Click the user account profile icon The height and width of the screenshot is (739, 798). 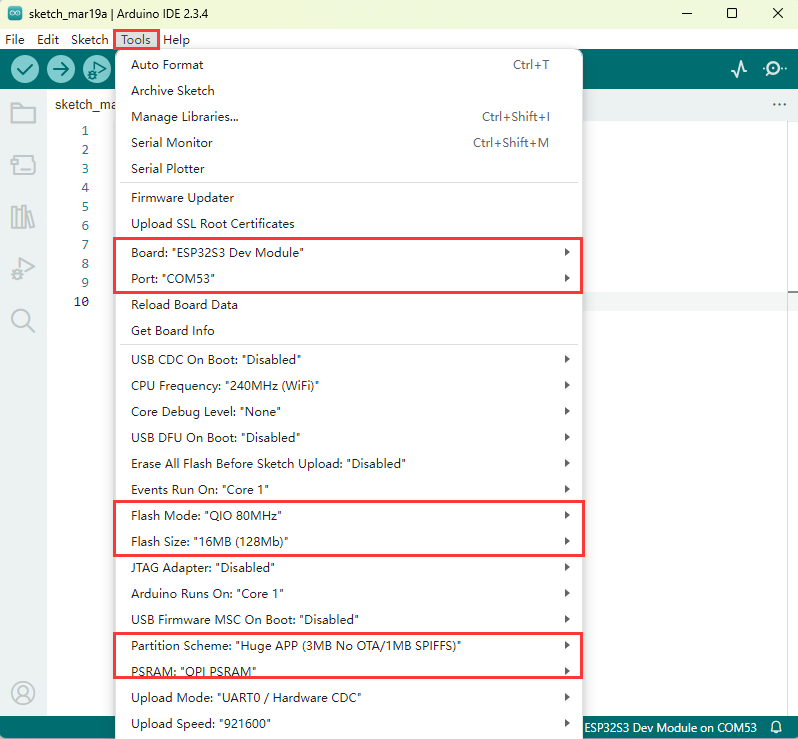click(x=23, y=693)
